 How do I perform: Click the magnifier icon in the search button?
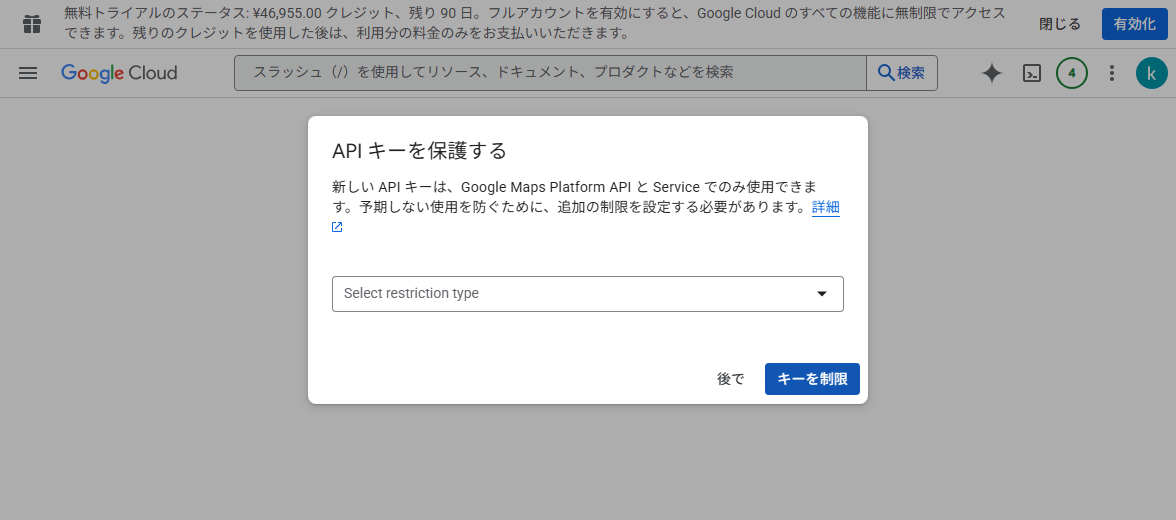[x=886, y=73]
